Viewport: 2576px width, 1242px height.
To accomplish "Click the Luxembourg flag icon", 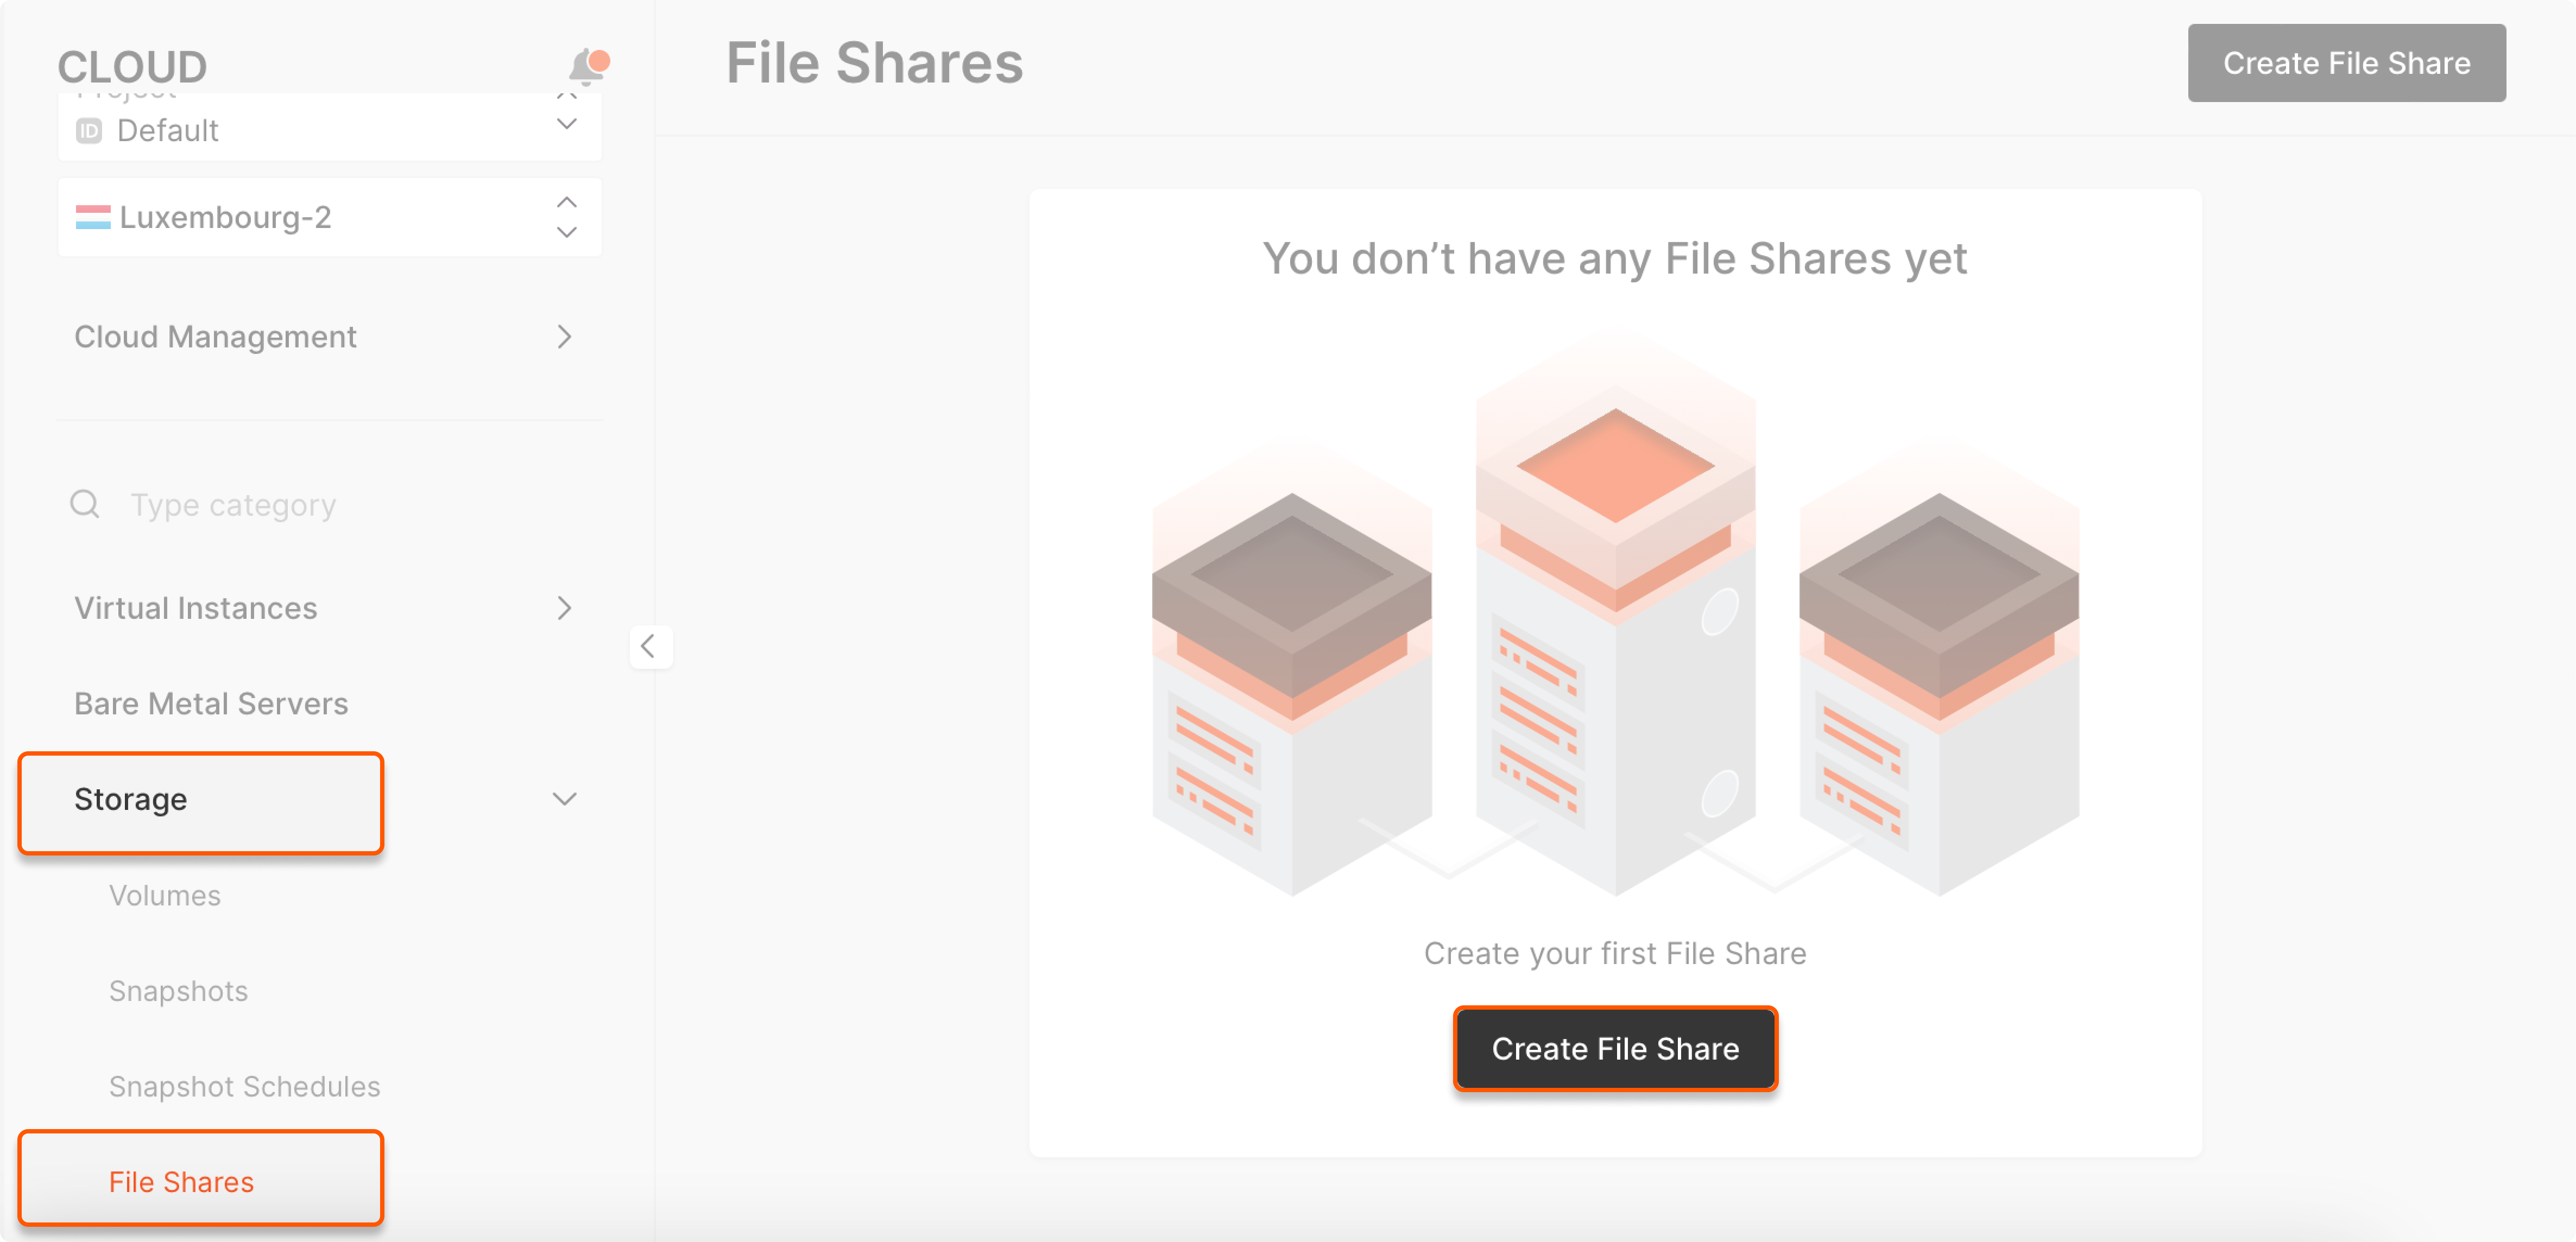I will [x=92, y=217].
